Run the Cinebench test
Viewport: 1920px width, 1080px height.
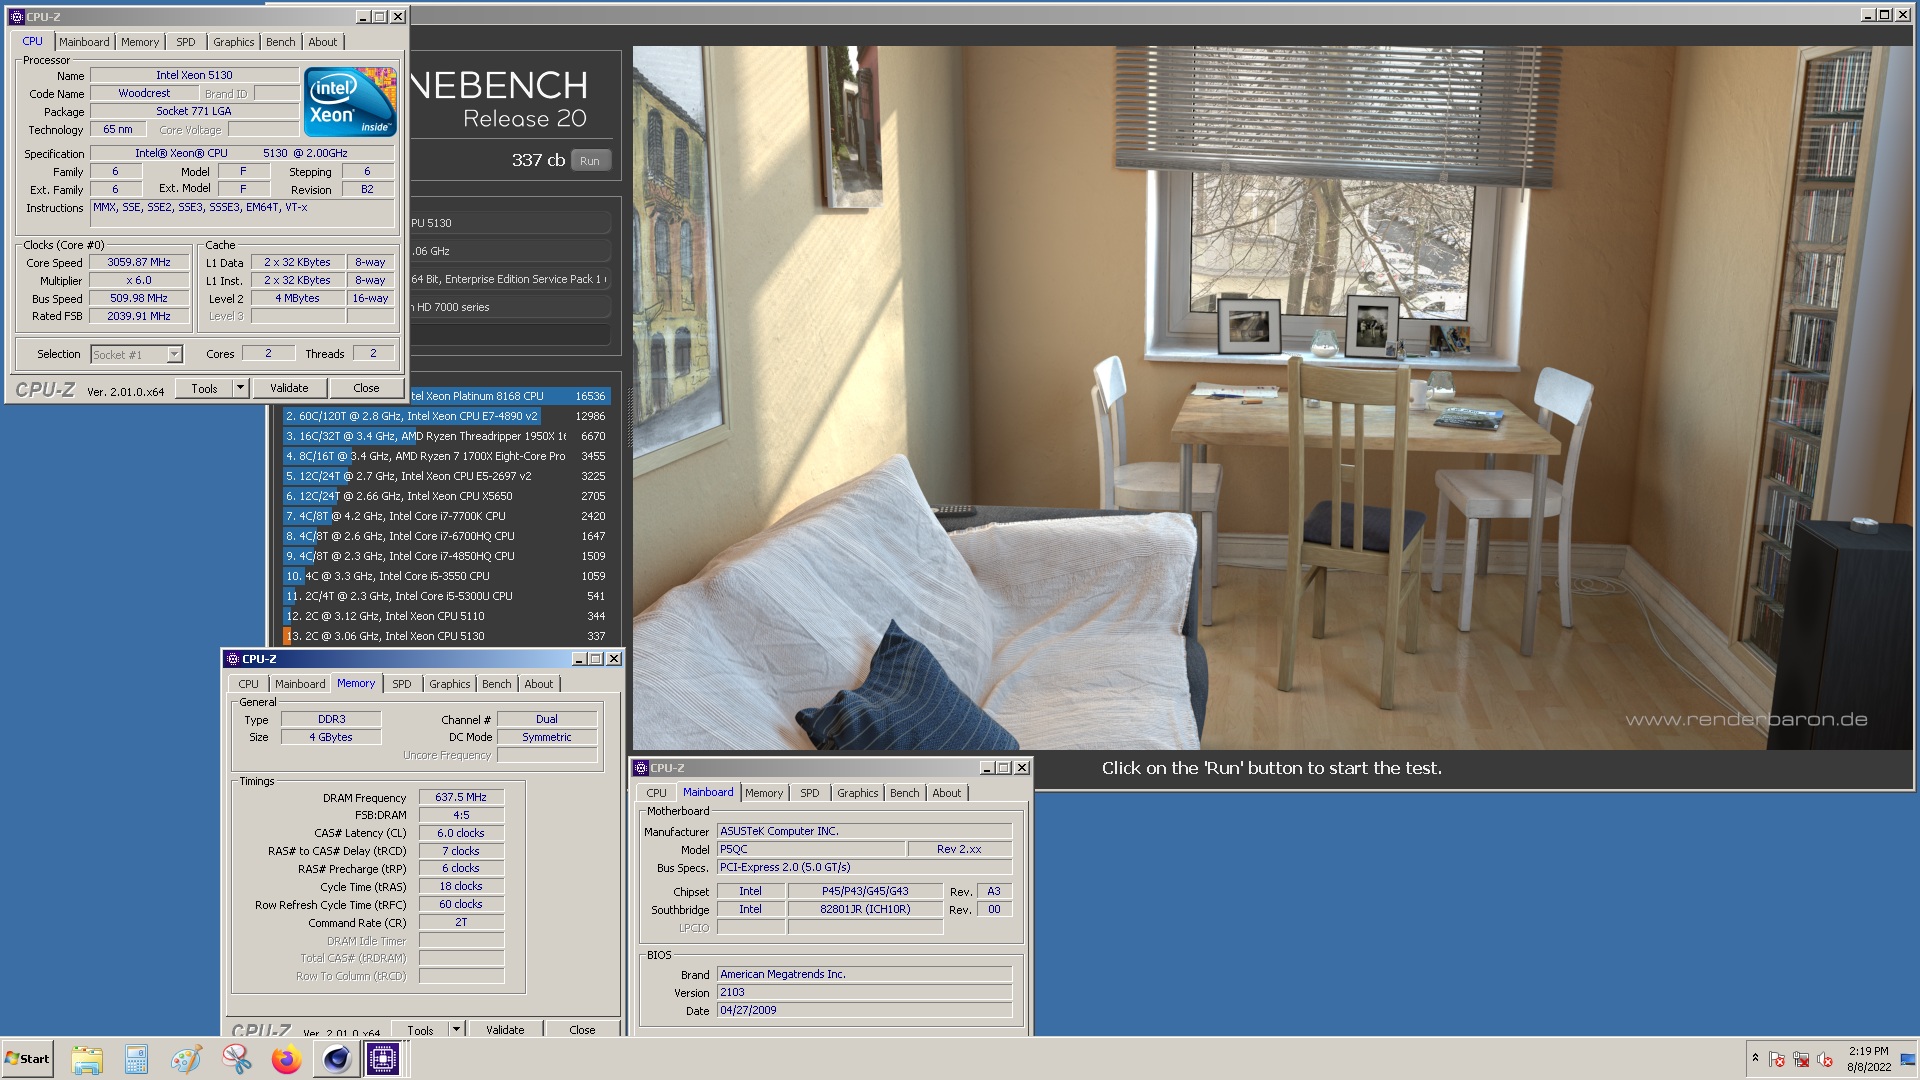pos(590,161)
